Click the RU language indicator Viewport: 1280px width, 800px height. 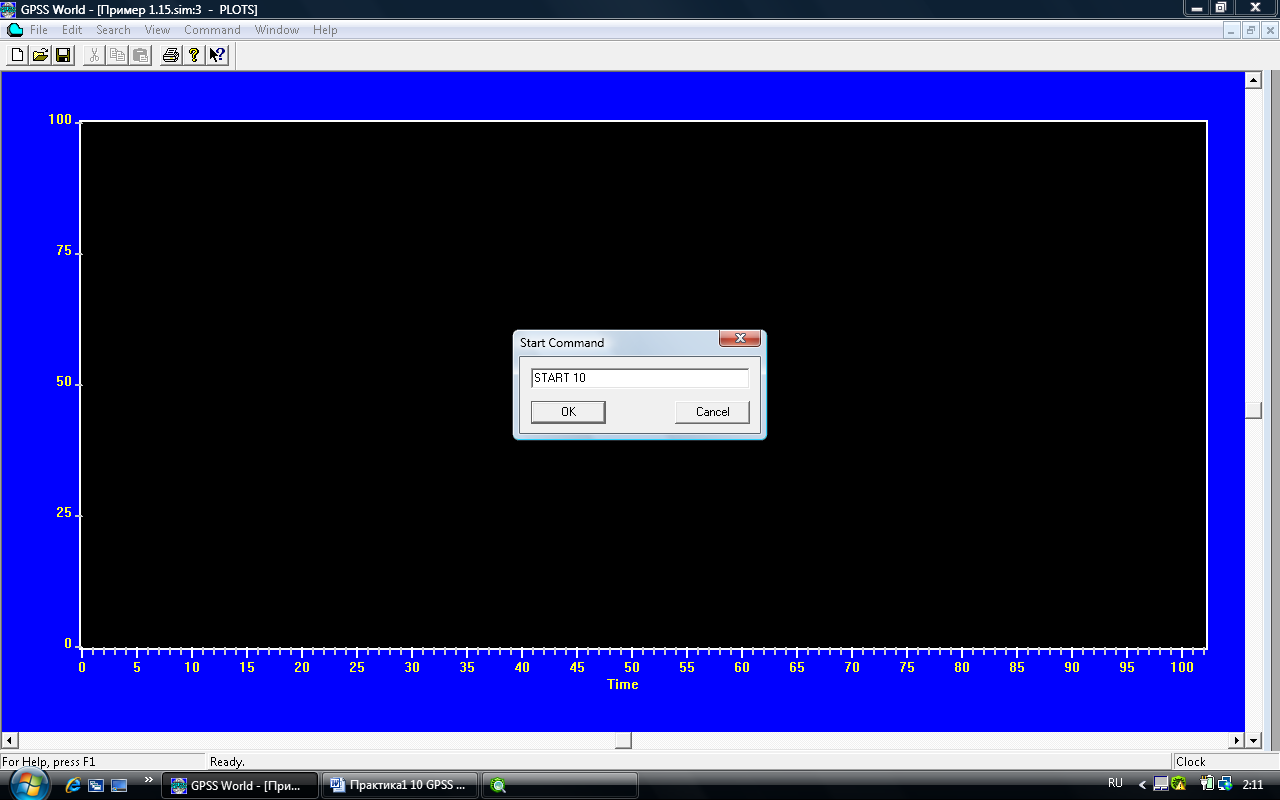click(x=1115, y=784)
